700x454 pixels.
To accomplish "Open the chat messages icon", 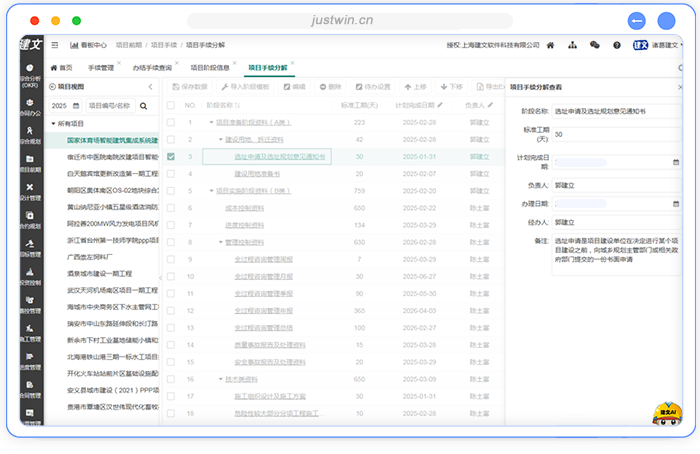I will [x=594, y=45].
